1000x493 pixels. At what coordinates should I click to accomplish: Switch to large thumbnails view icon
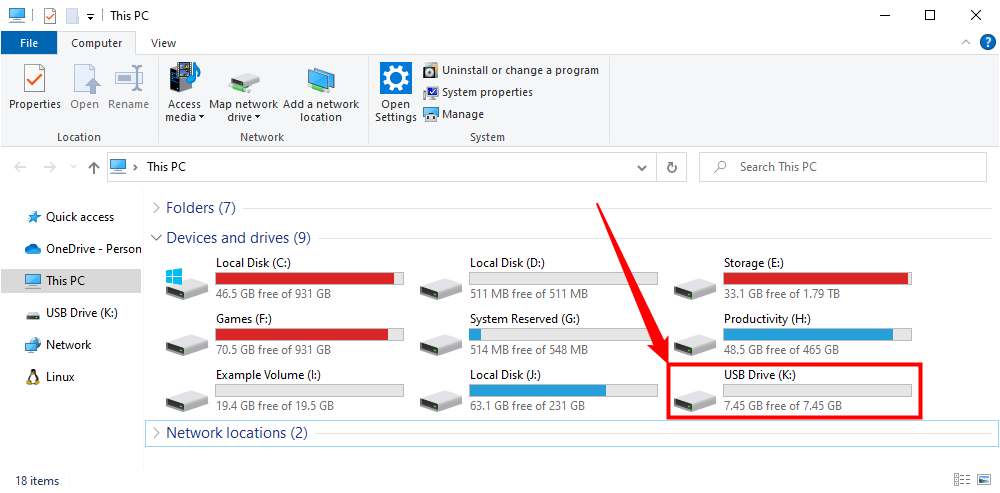coord(984,480)
